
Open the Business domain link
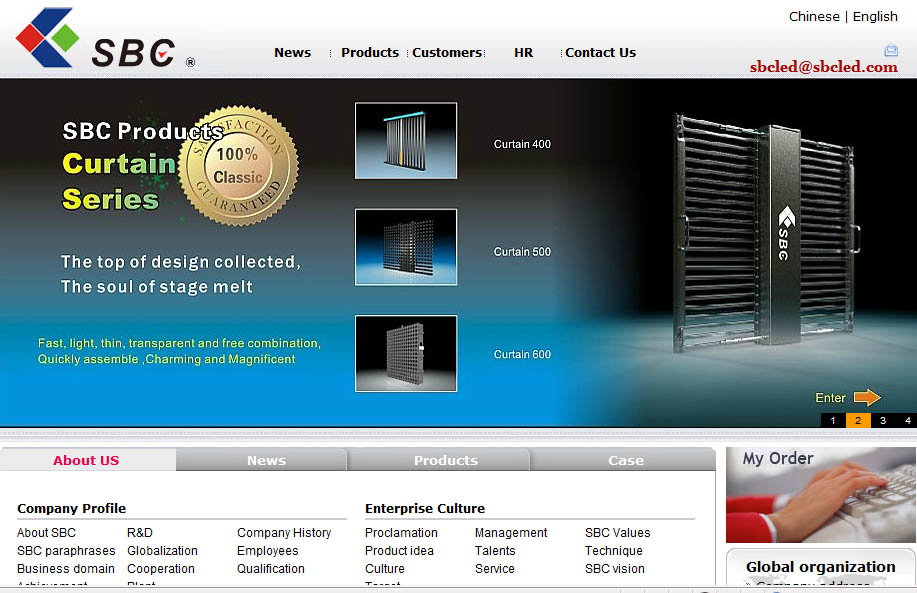click(66, 568)
